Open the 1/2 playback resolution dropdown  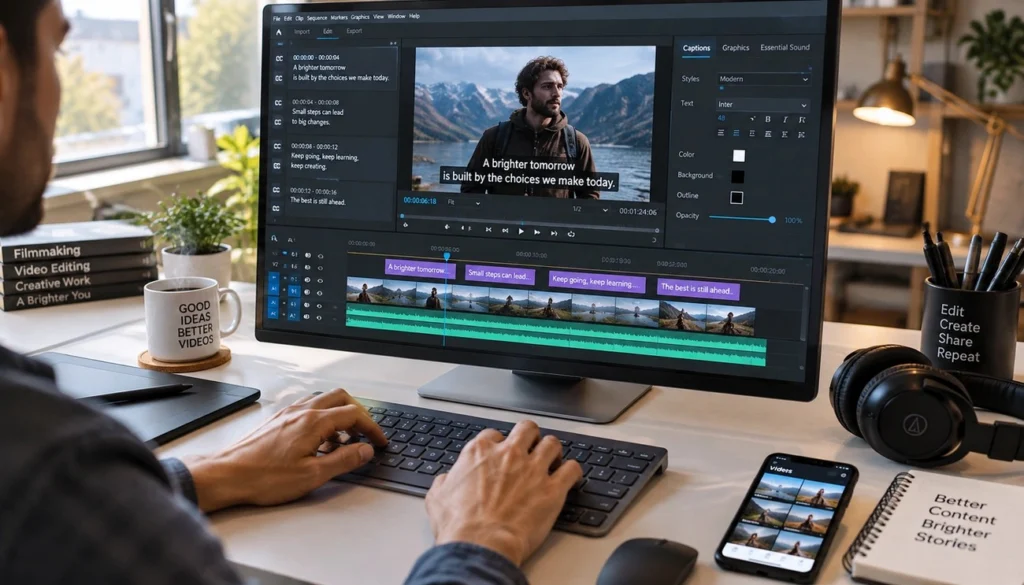tap(589, 210)
